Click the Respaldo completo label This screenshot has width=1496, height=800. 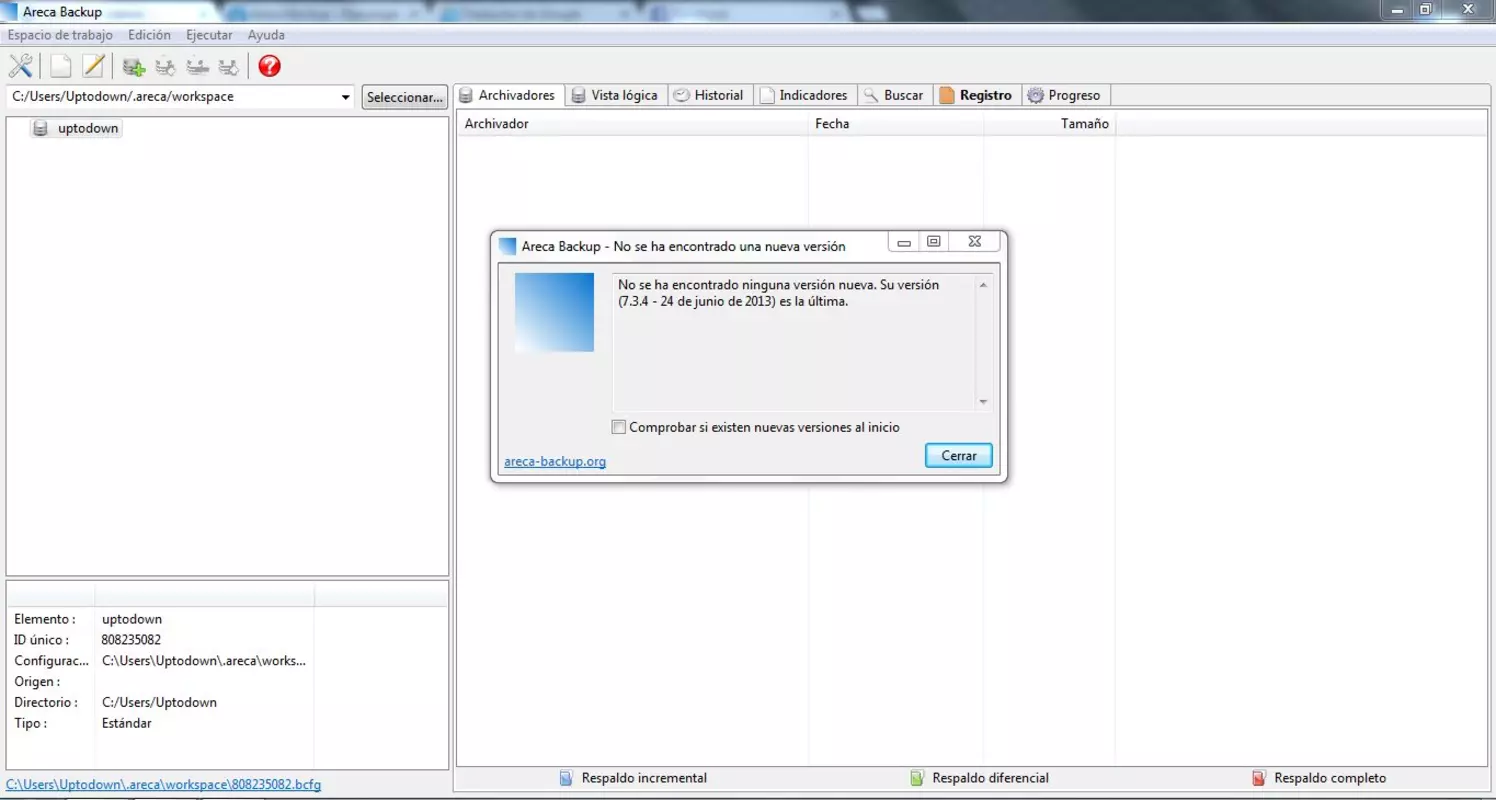pos(1330,778)
